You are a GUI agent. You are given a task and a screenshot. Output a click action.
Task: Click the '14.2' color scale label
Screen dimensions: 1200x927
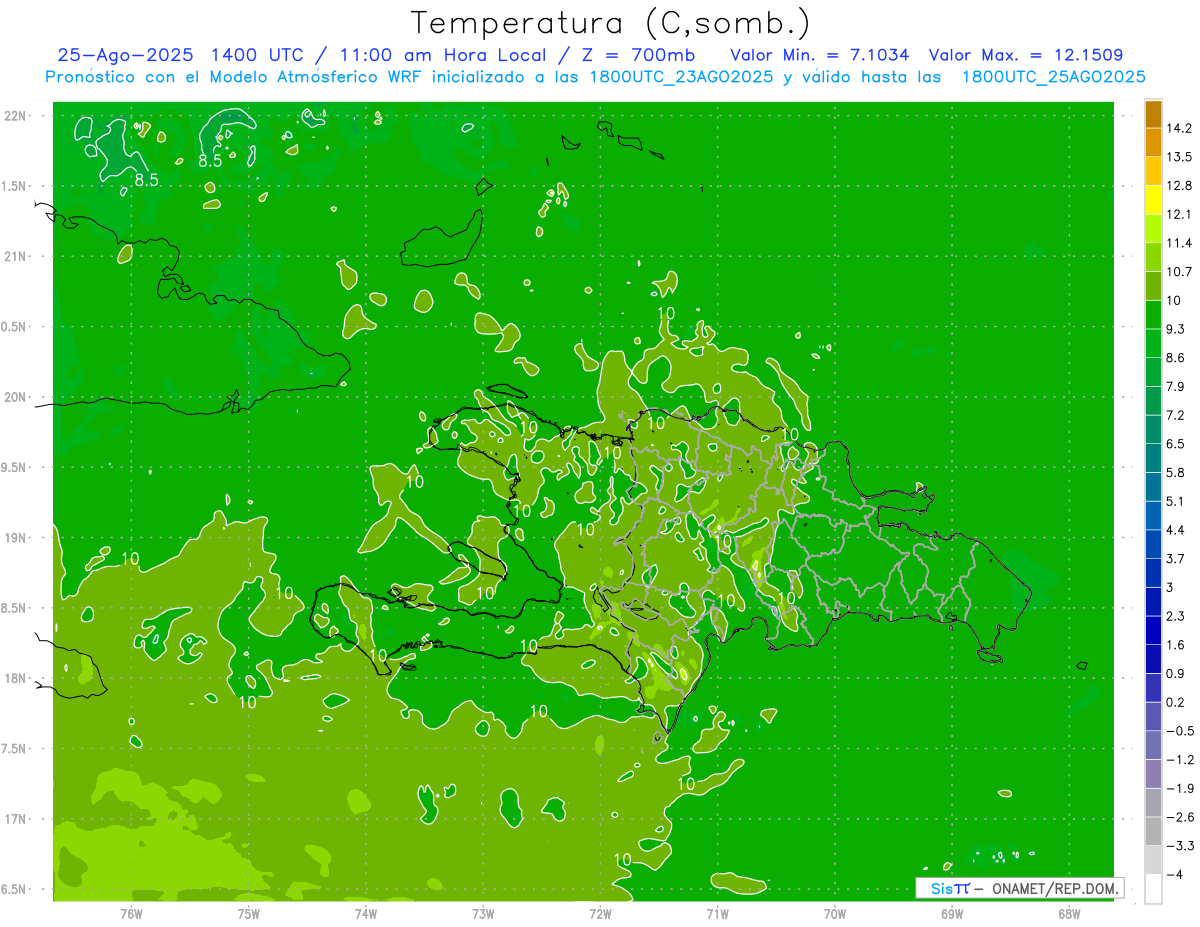pyautogui.click(x=1179, y=128)
